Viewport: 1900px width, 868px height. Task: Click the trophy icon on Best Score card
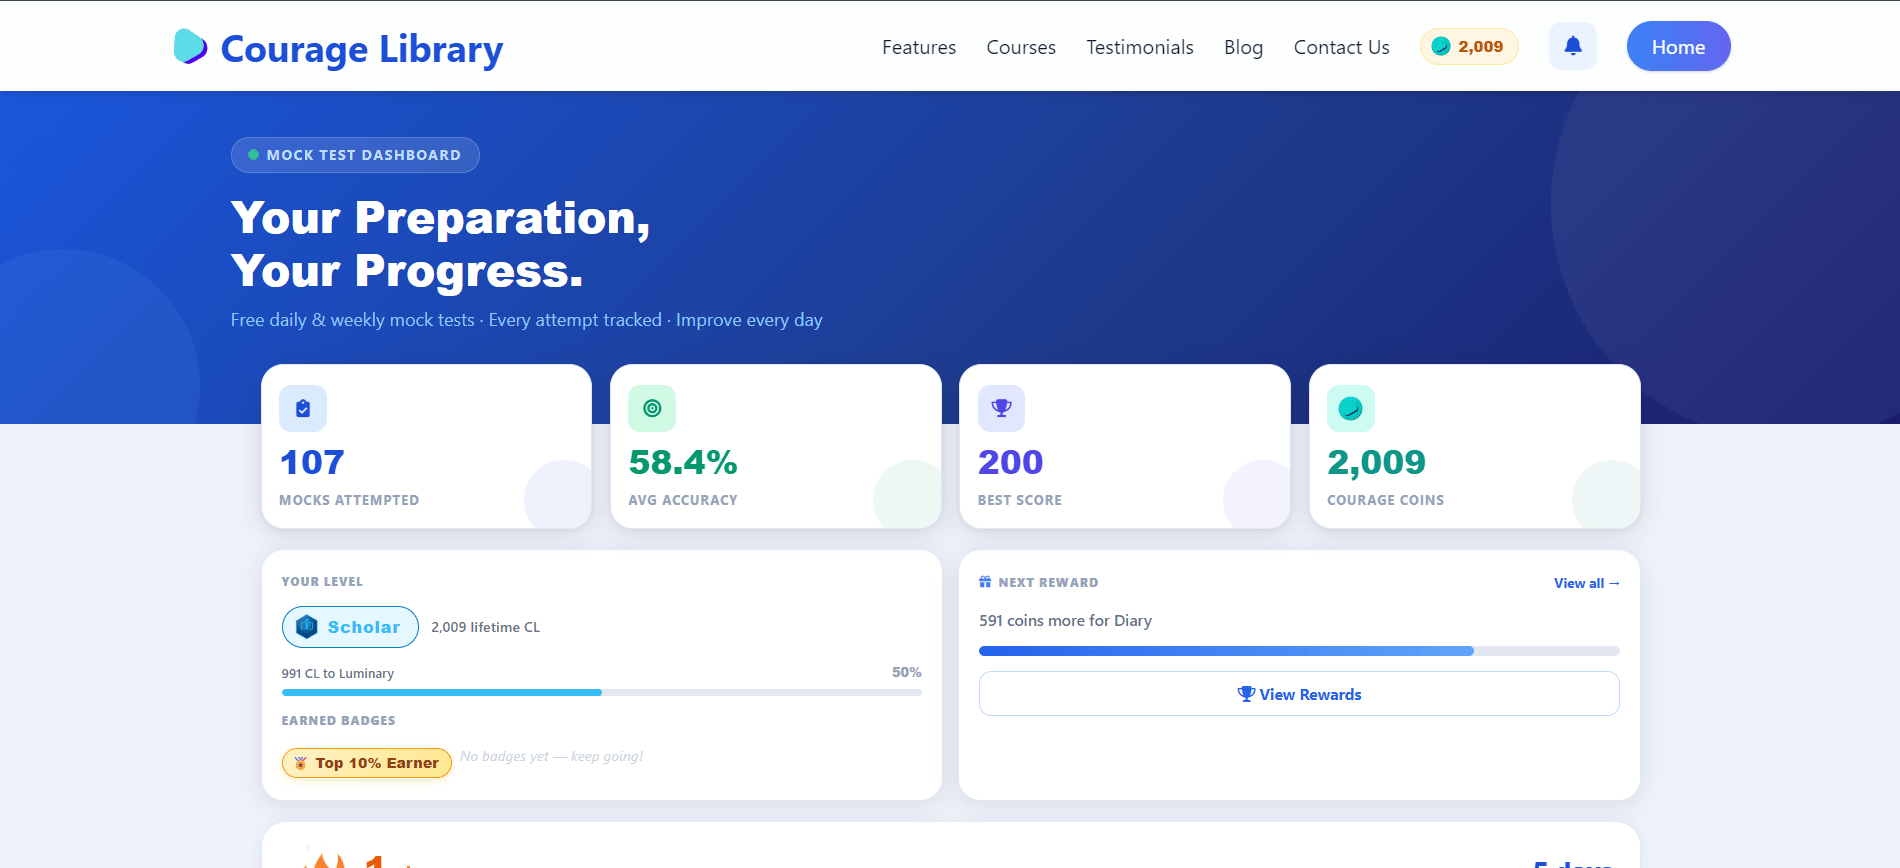[x=1001, y=408]
